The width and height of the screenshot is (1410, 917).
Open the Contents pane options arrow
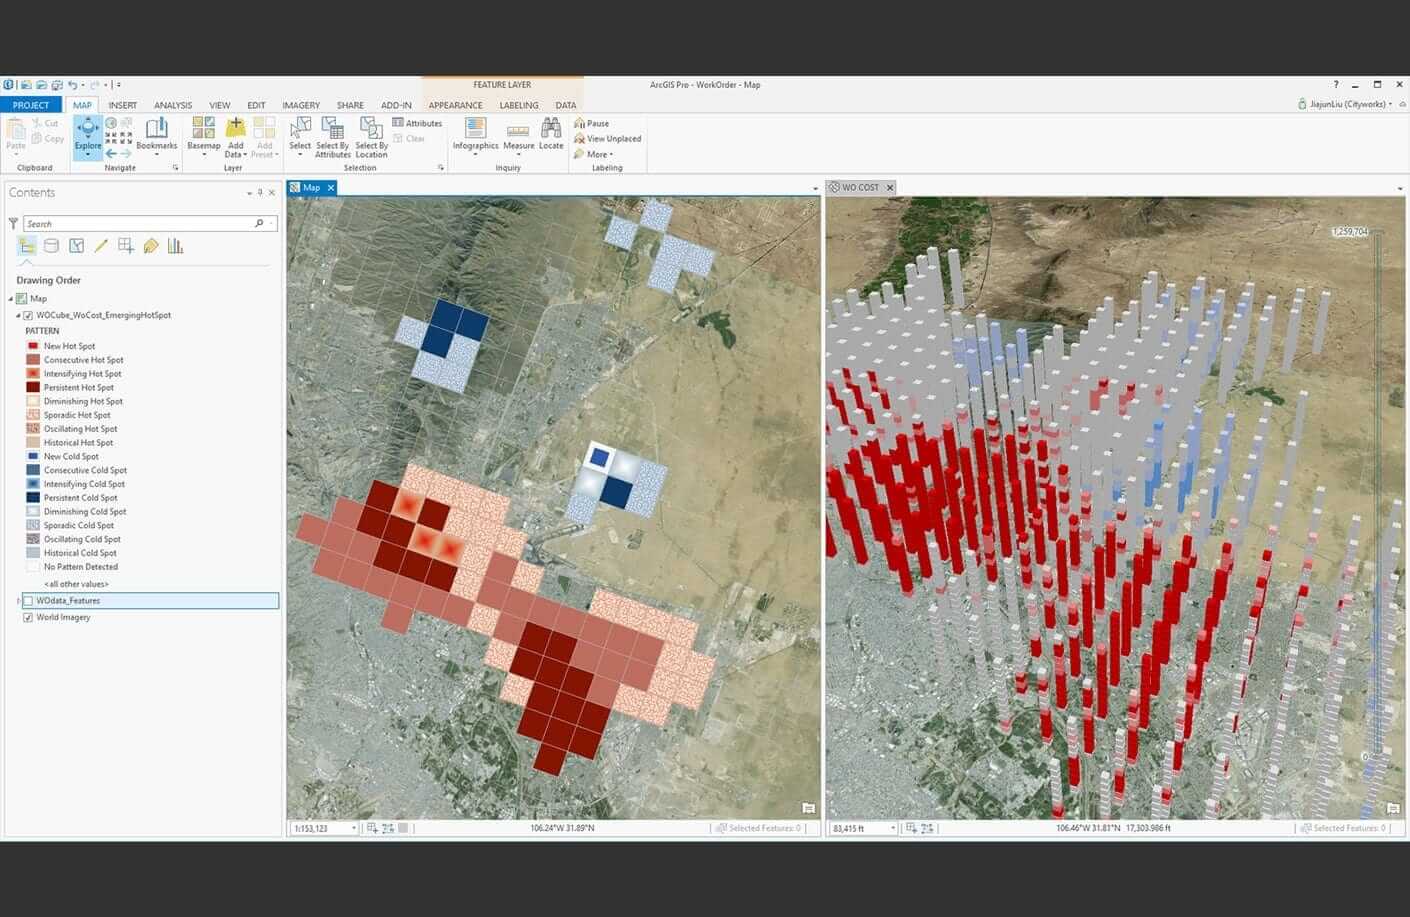pos(249,193)
